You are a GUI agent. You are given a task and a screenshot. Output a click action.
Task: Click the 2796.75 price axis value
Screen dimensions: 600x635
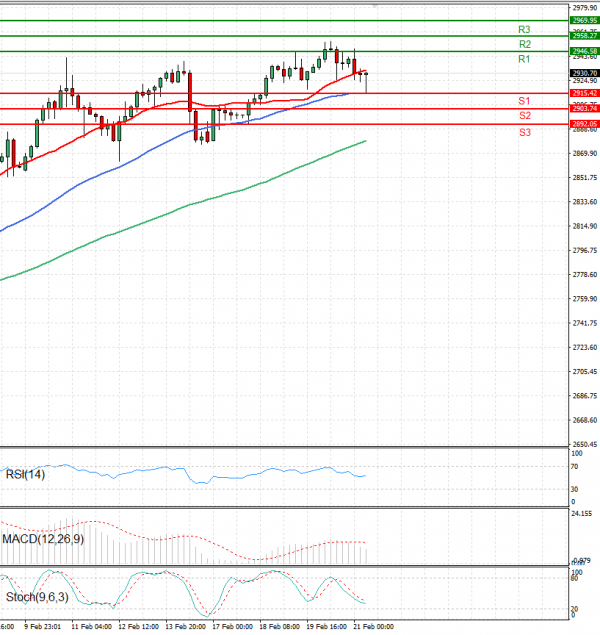[585, 250]
